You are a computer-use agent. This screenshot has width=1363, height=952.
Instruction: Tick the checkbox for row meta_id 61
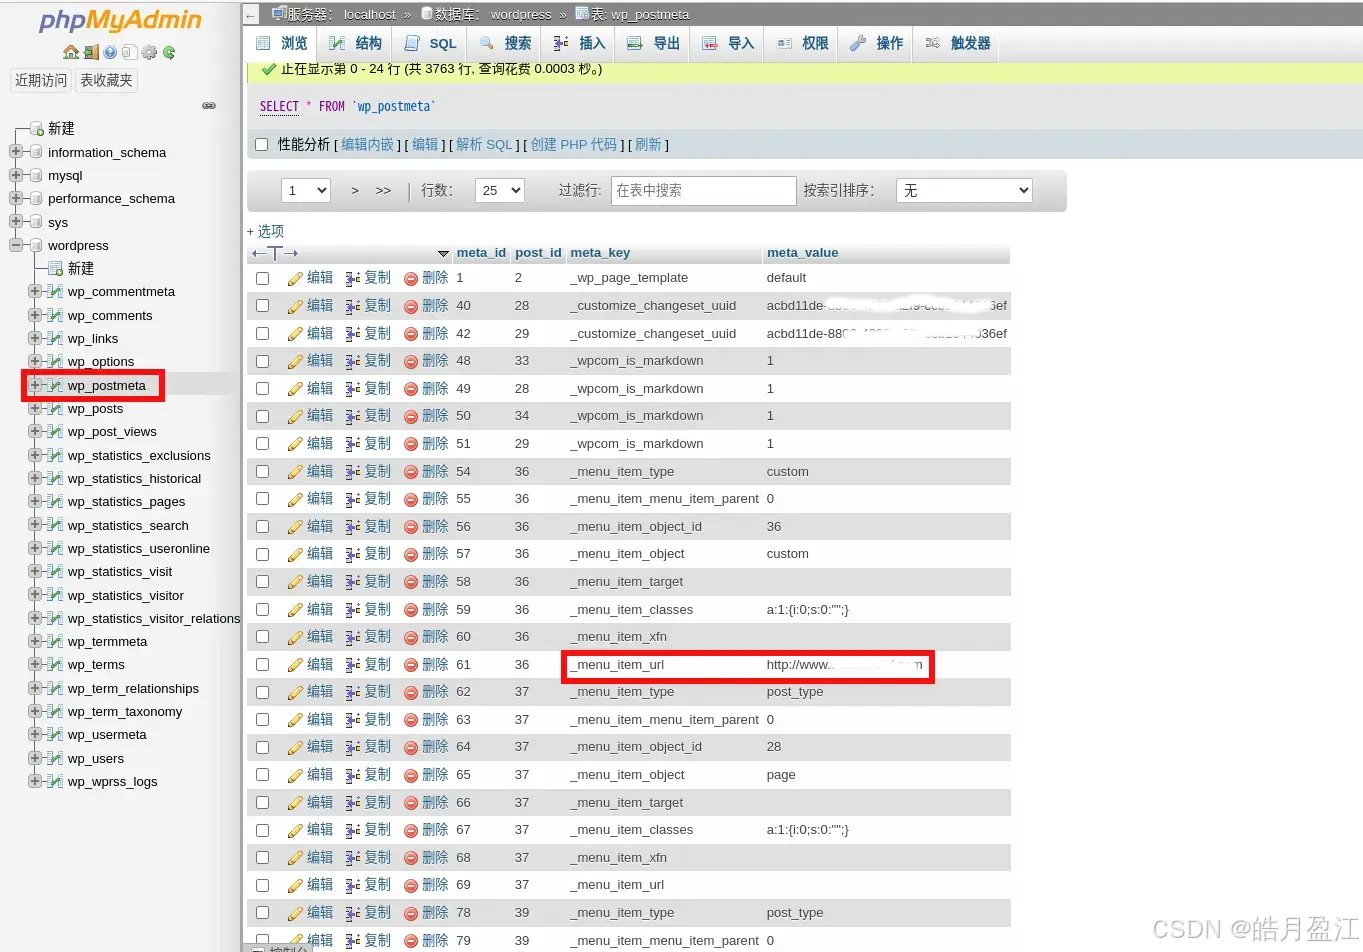pyautogui.click(x=262, y=665)
